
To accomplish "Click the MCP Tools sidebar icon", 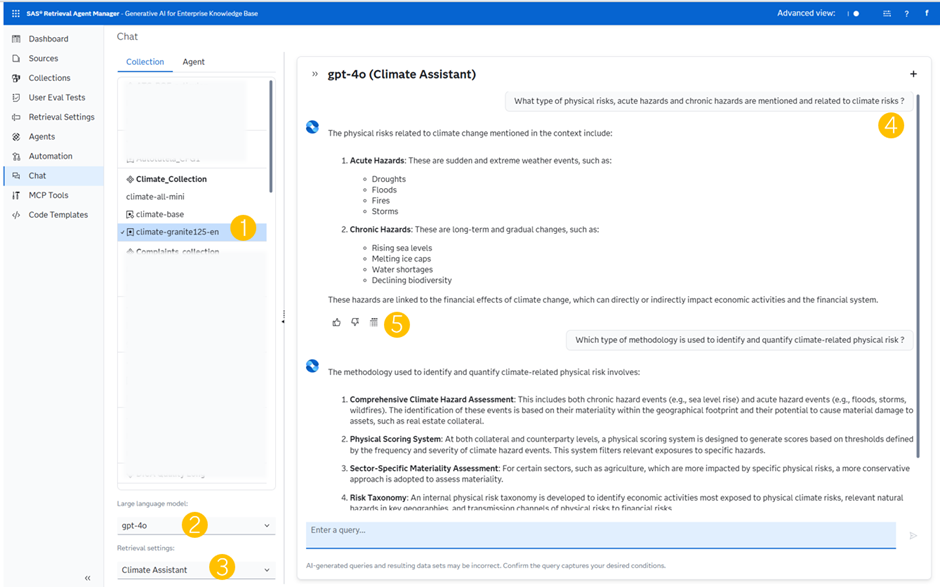I will click(16, 195).
